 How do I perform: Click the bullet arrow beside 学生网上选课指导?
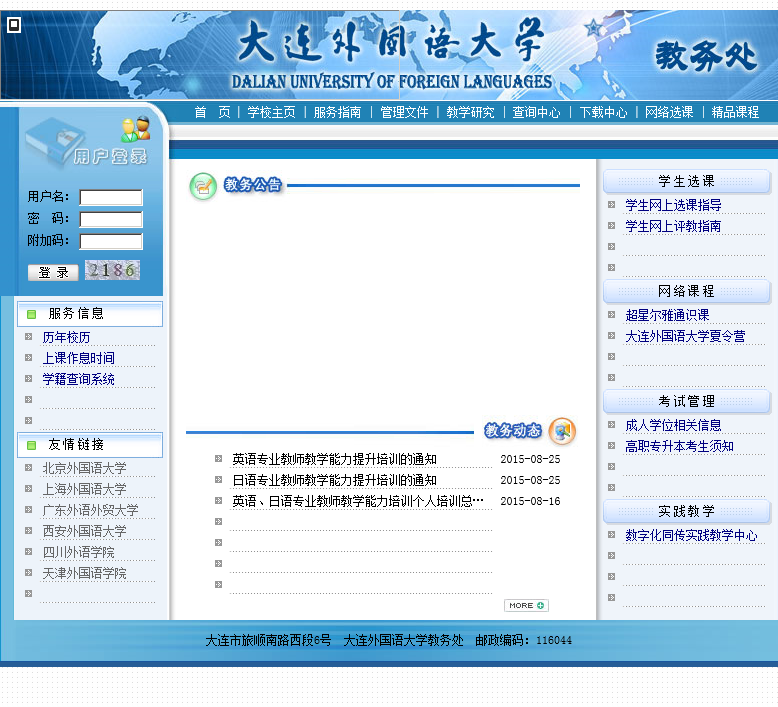pos(611,204)
